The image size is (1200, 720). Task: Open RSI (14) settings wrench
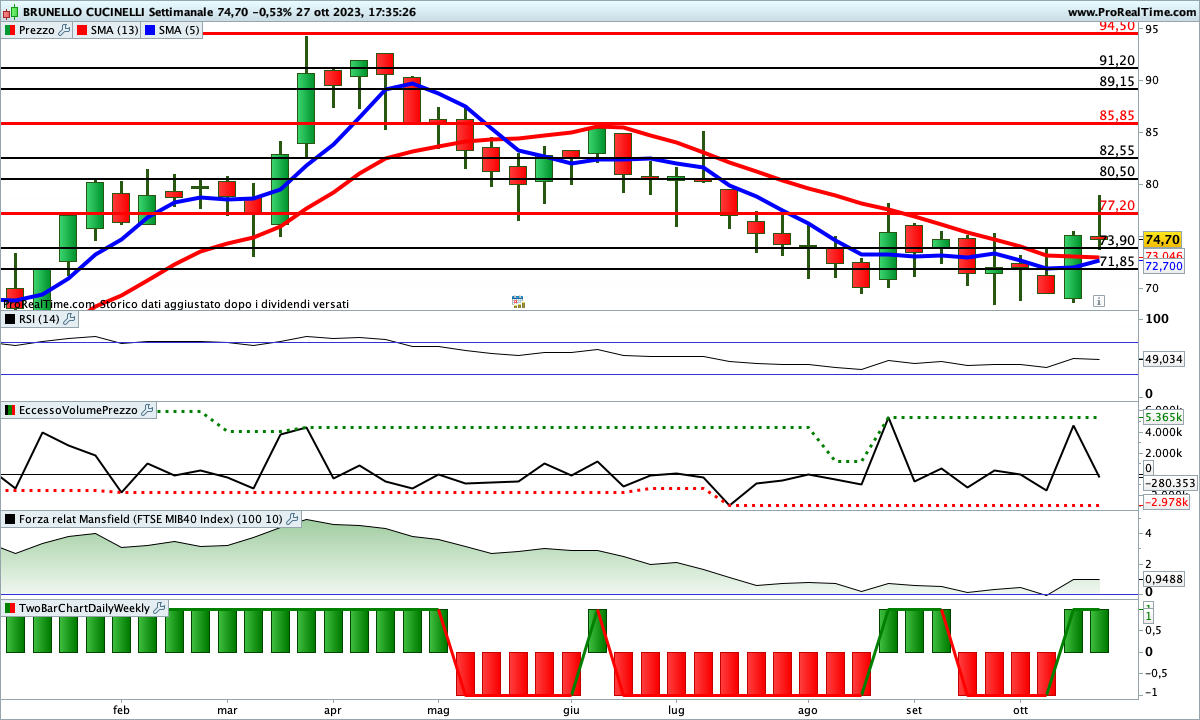[69, 319]
